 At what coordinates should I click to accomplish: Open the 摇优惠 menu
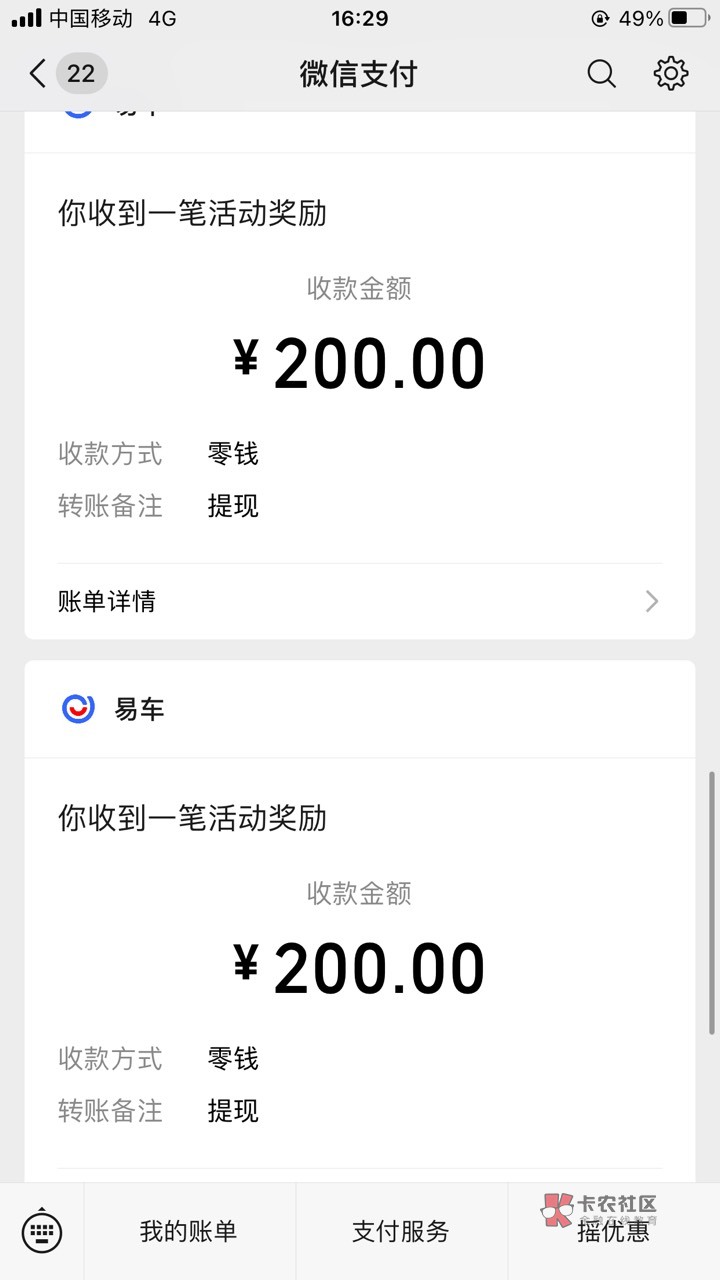613,1233
